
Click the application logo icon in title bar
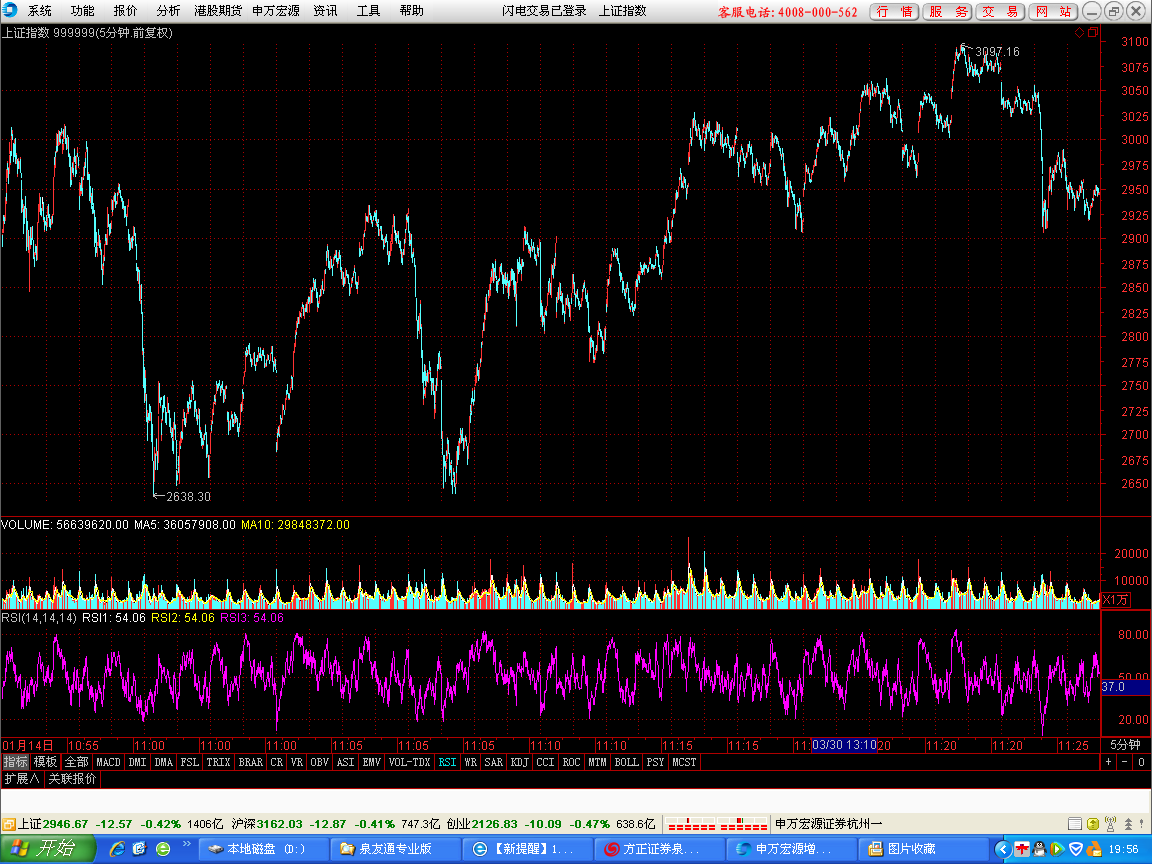pyautogui.click(x=10, y=10)
